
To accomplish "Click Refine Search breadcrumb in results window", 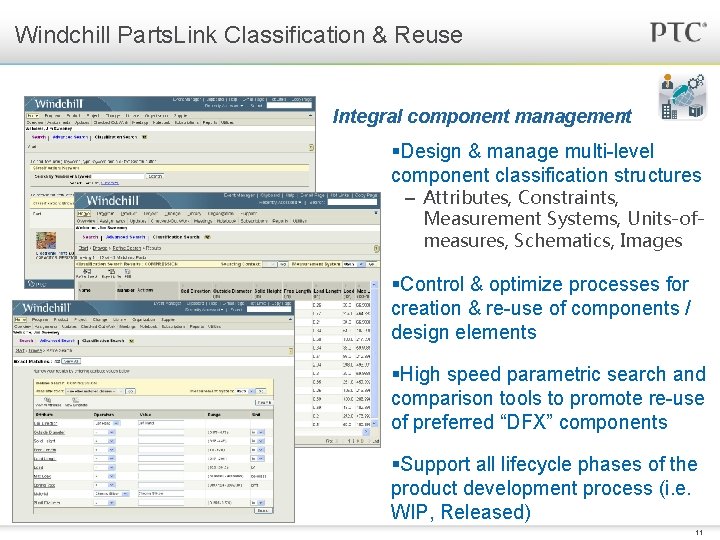I will click(126, 248).
